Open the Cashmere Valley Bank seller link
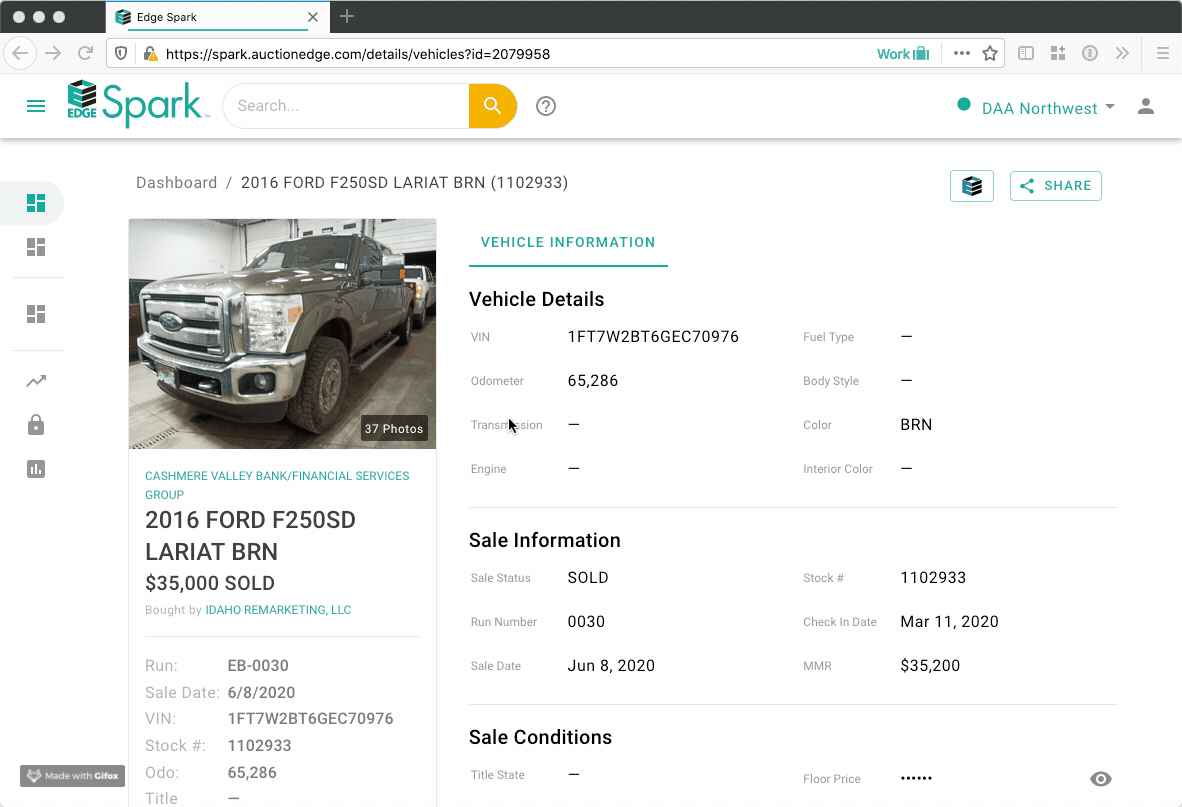This screenshot has height=807, width=1182. [277, 485]
